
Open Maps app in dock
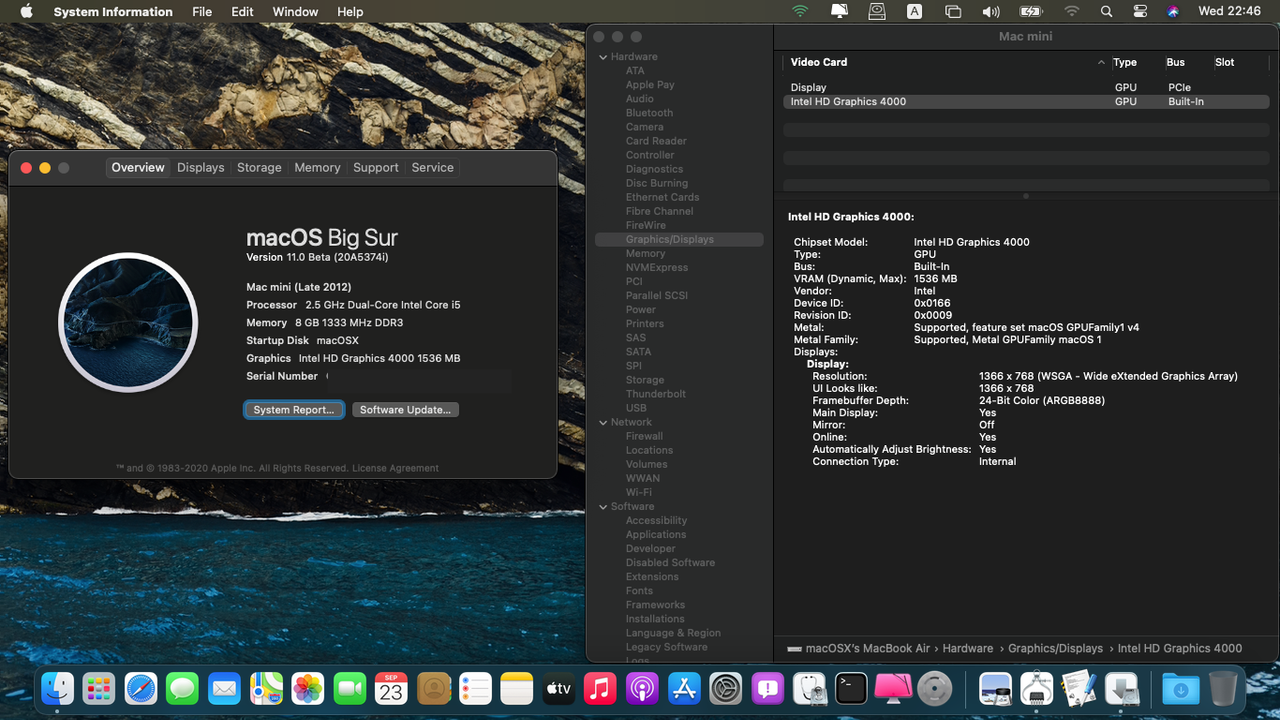[x=266, y=688]
